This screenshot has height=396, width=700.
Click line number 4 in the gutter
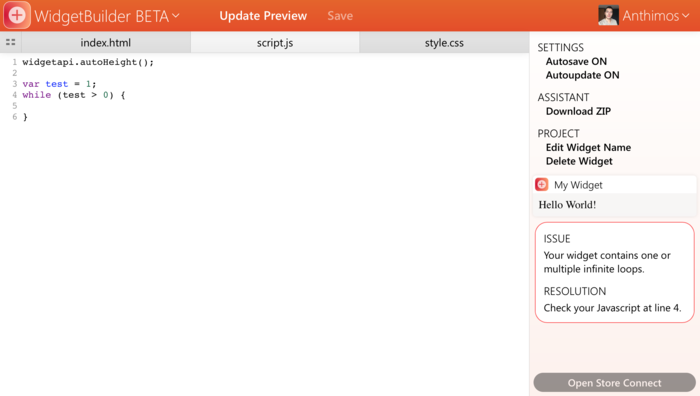pyautogui.click(x=14, y=95)
